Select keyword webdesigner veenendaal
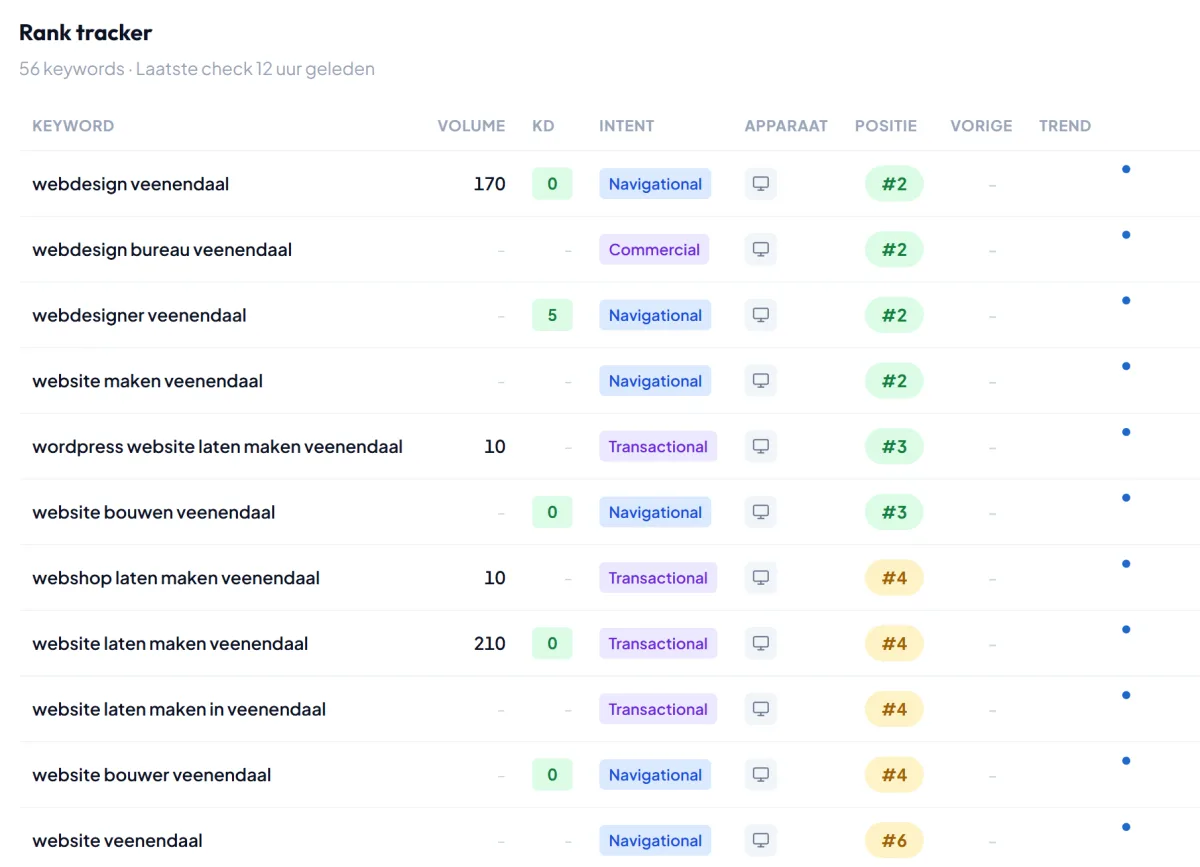 point(139,315)
